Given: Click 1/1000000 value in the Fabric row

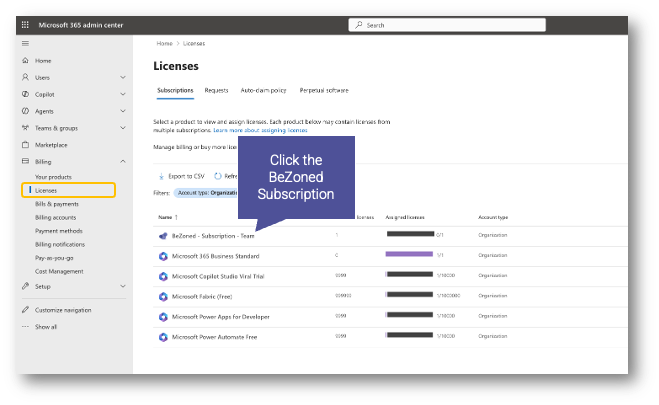Looking at the screenshot, I should tap(448, 296).
